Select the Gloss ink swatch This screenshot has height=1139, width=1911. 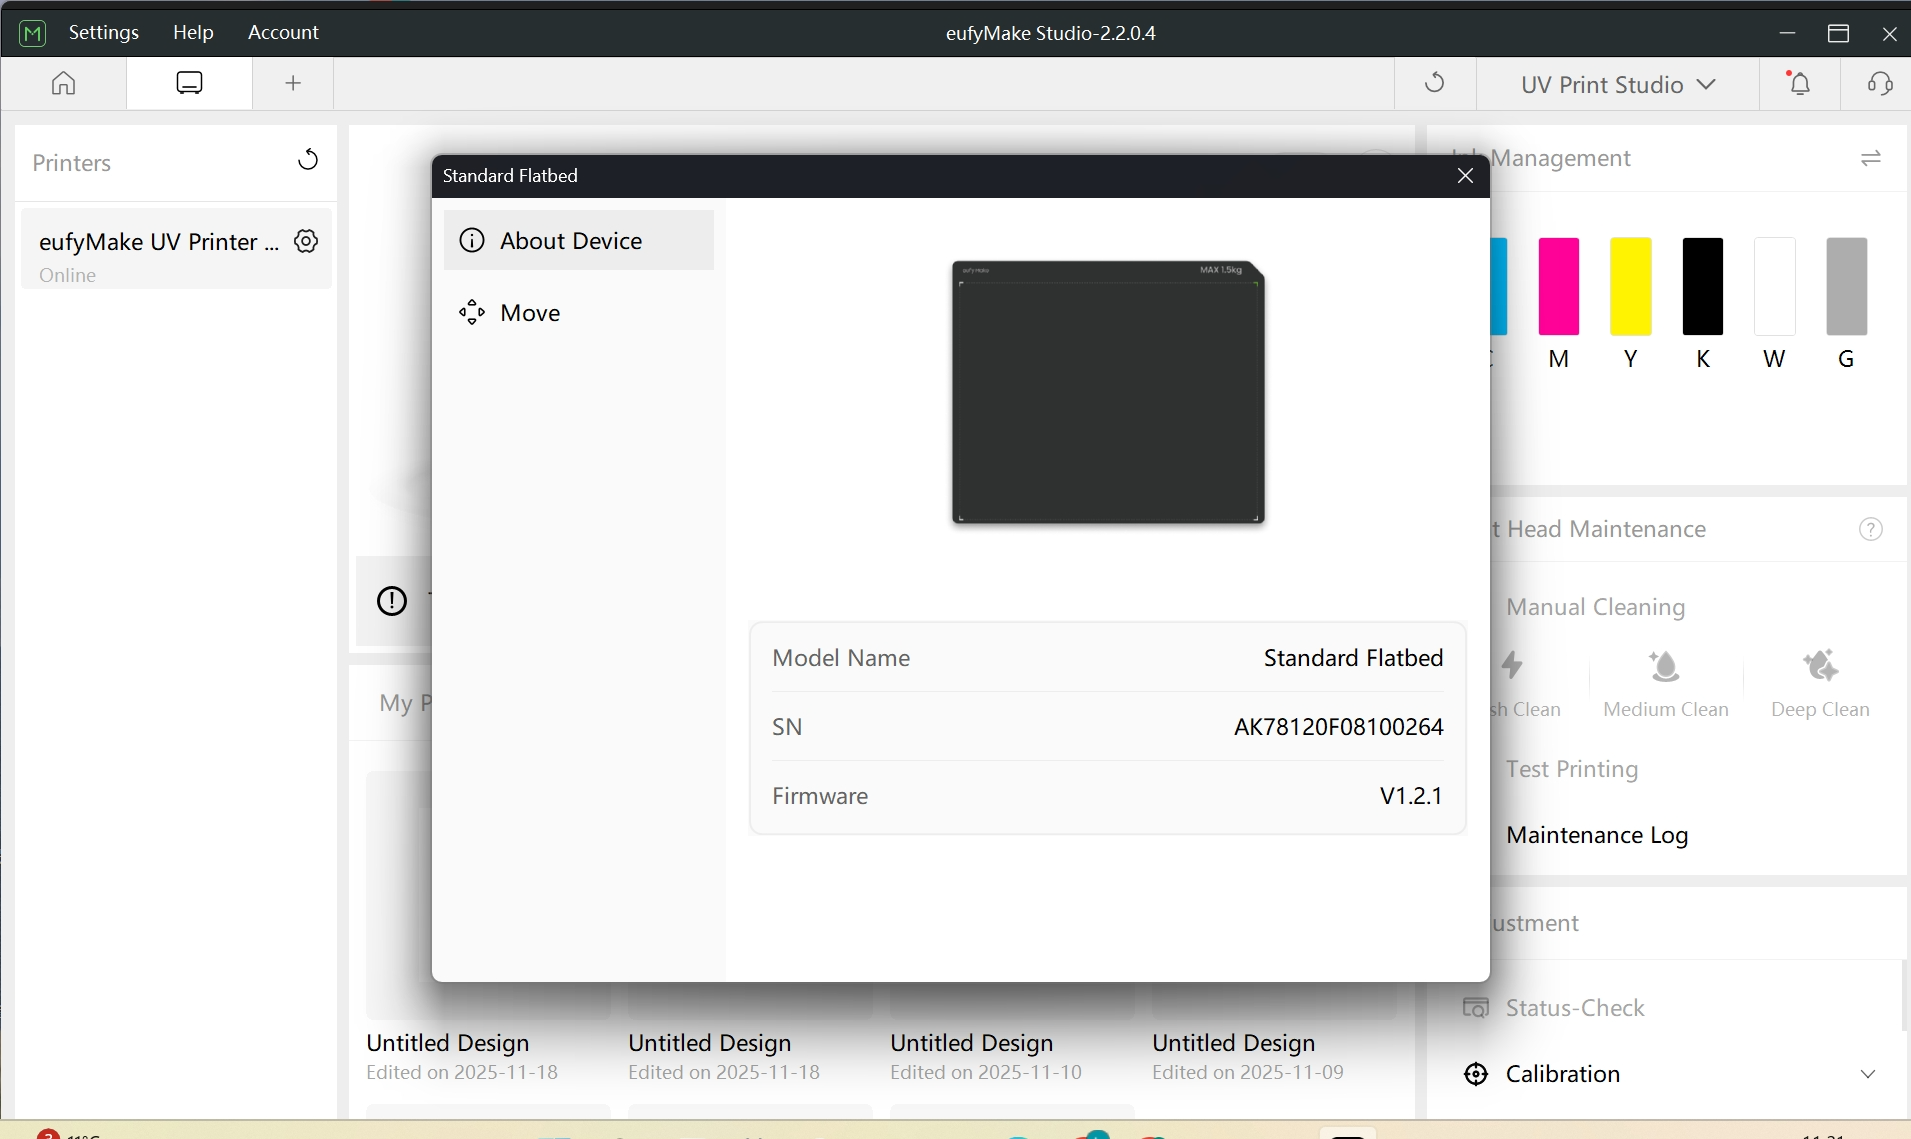pos(1846,286)
